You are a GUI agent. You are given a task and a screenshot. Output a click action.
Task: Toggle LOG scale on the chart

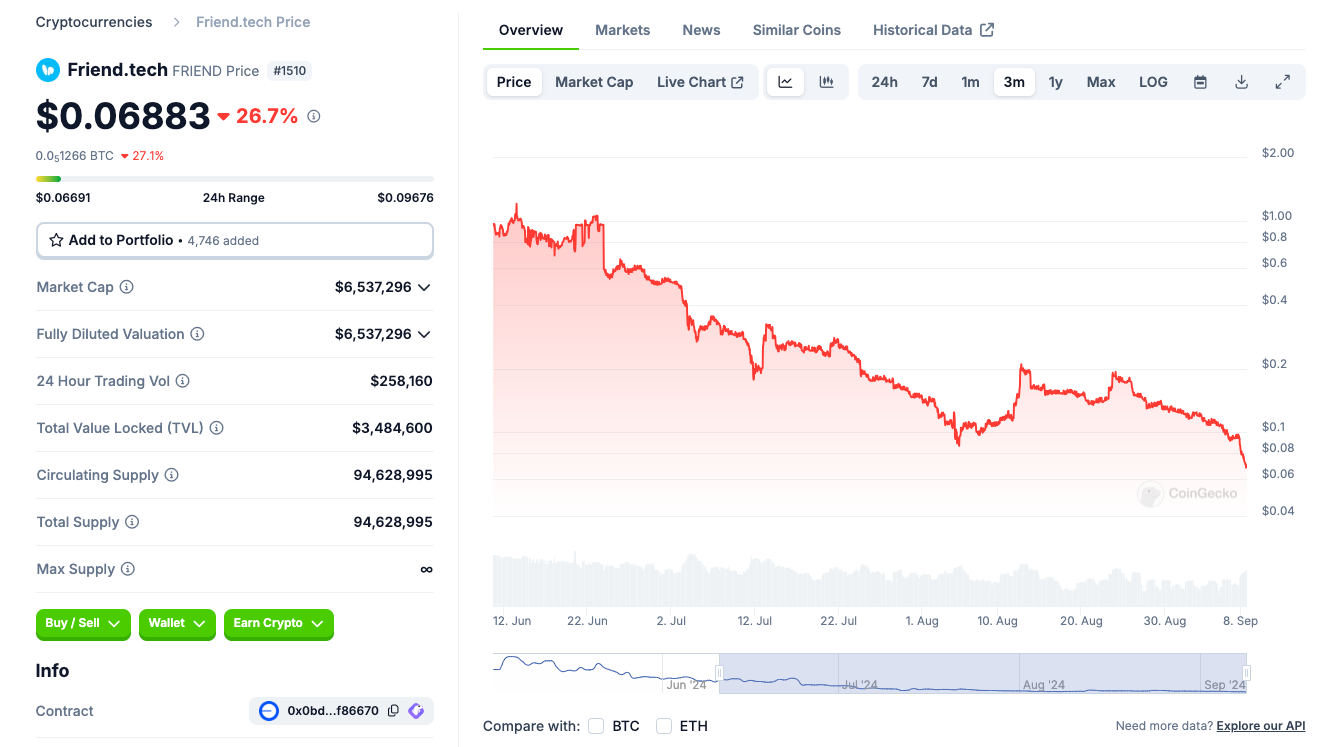coord(1153,82)
